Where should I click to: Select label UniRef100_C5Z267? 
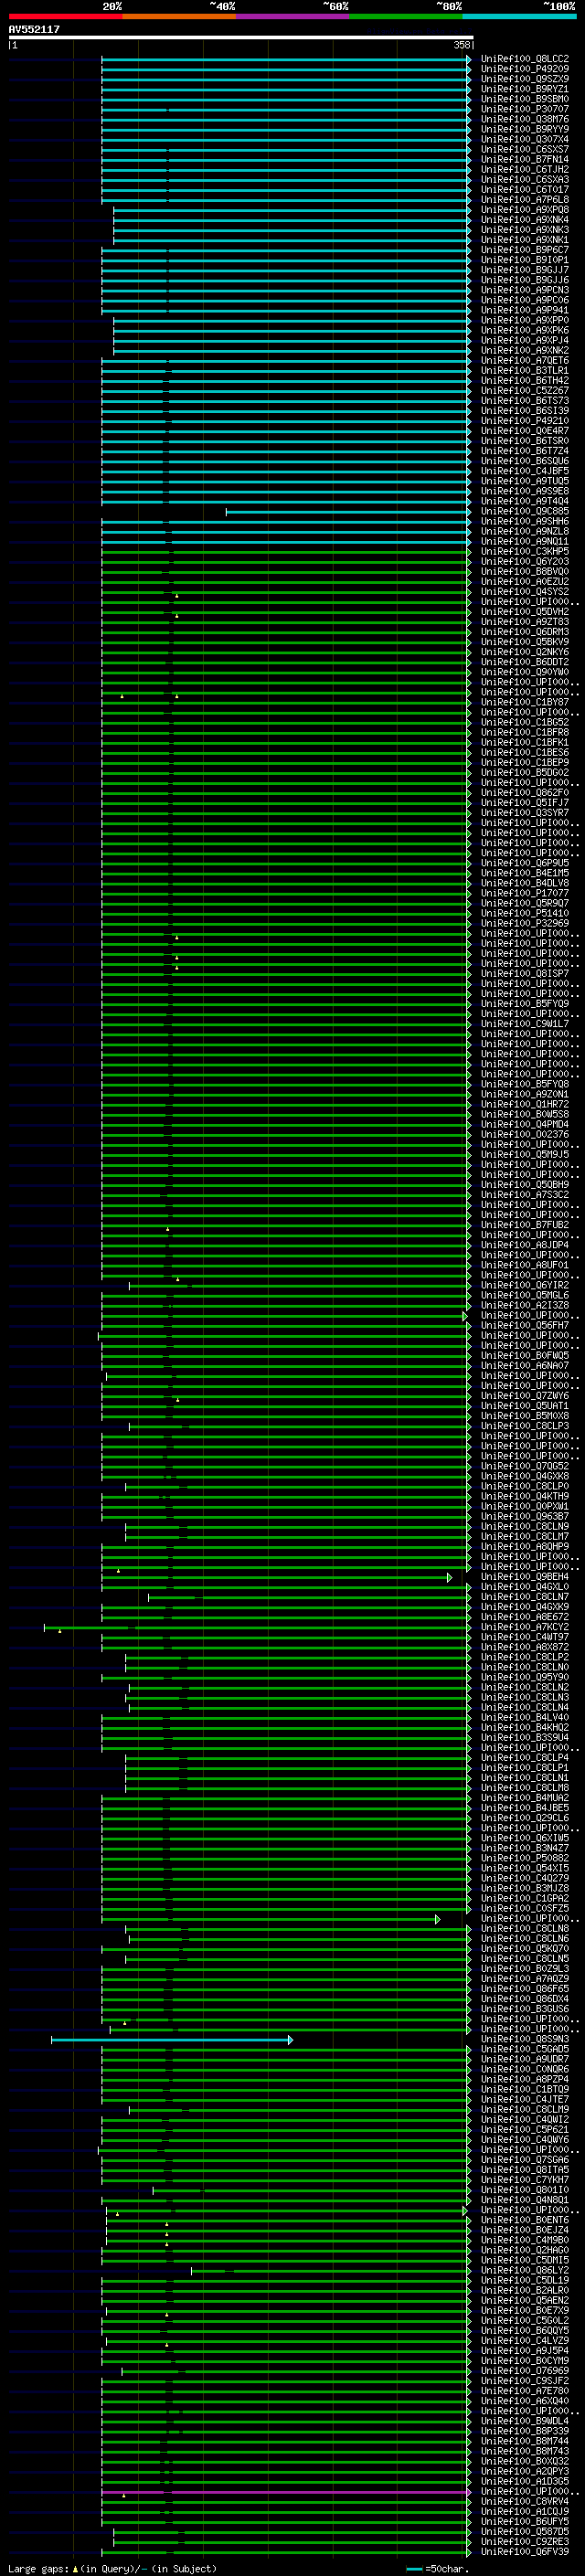coord(525,391)
